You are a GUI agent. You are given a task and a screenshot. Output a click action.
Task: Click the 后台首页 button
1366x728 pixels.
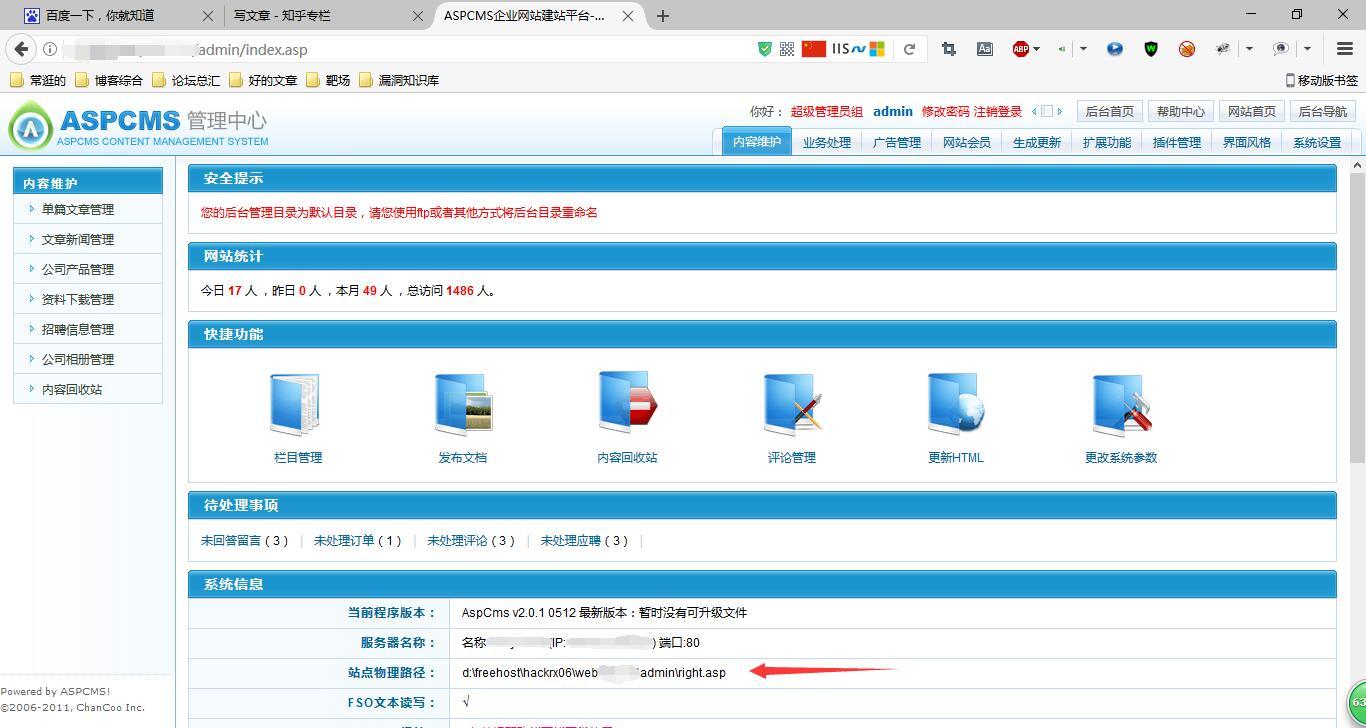(1110, 111)
